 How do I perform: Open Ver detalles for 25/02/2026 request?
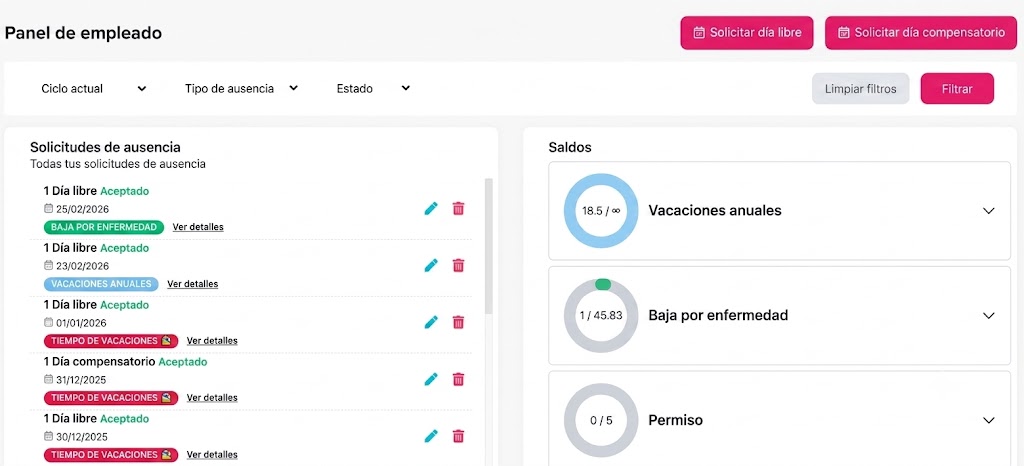tap(198, 227)
